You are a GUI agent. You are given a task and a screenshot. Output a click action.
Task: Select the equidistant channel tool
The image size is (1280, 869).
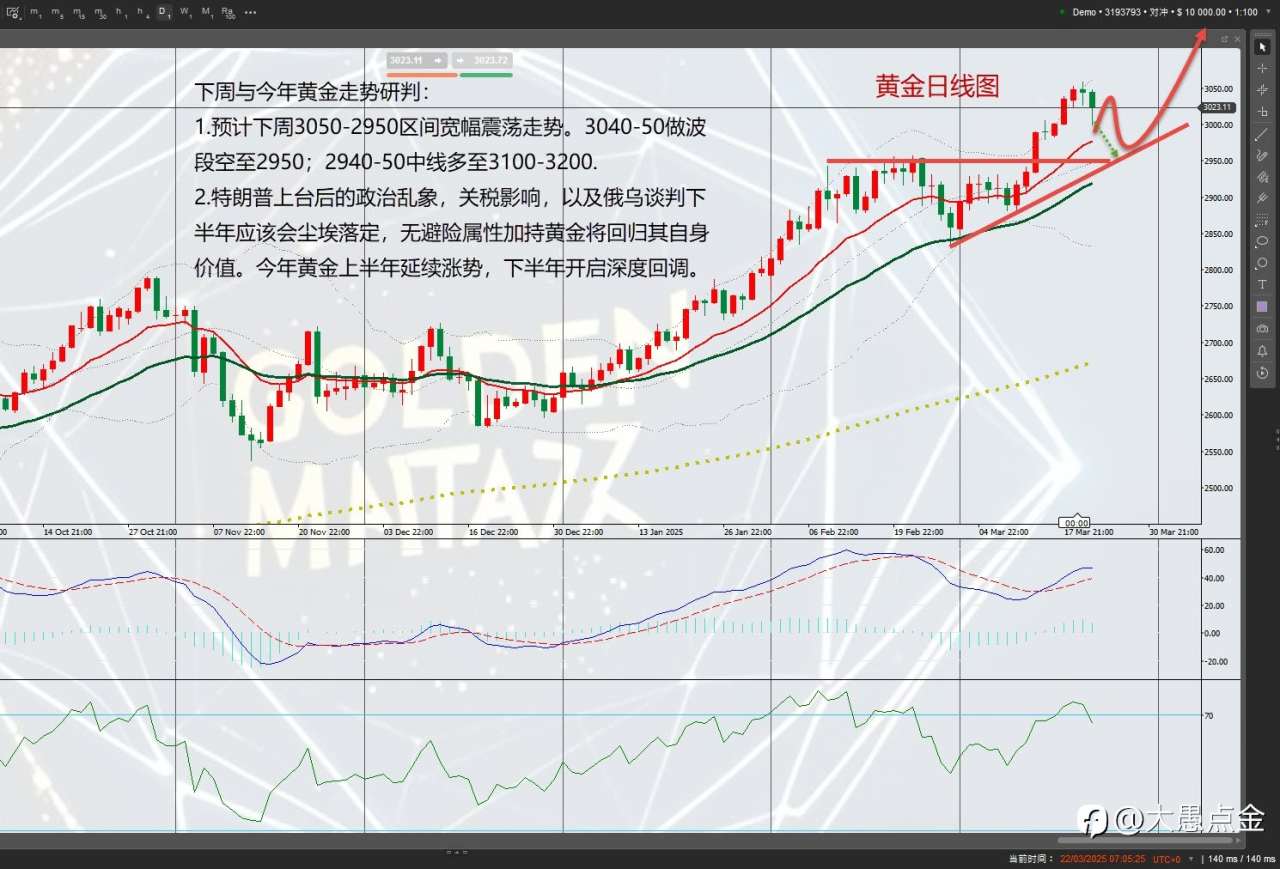(1262, 176)
